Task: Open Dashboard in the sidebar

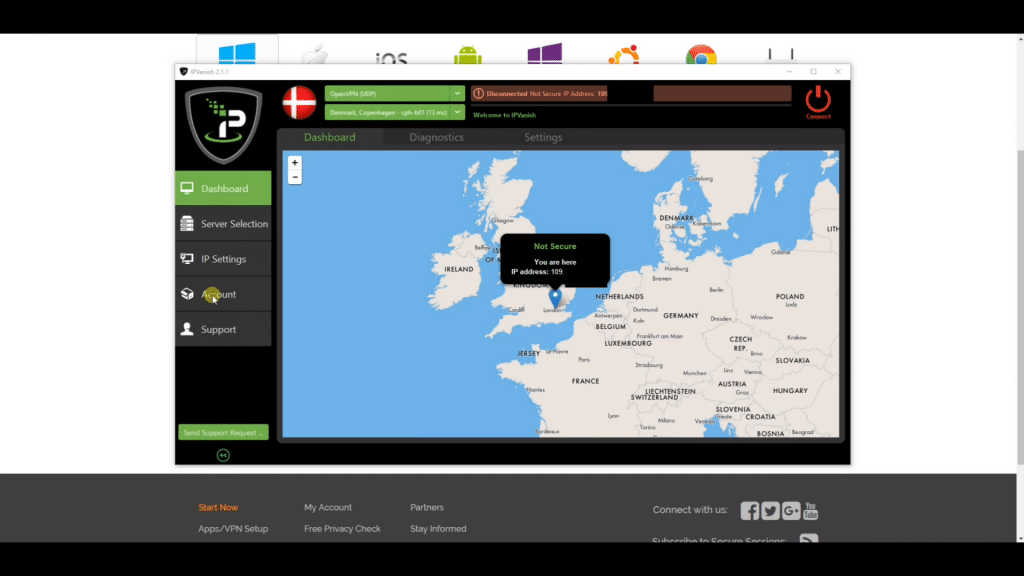Action: 223,188
